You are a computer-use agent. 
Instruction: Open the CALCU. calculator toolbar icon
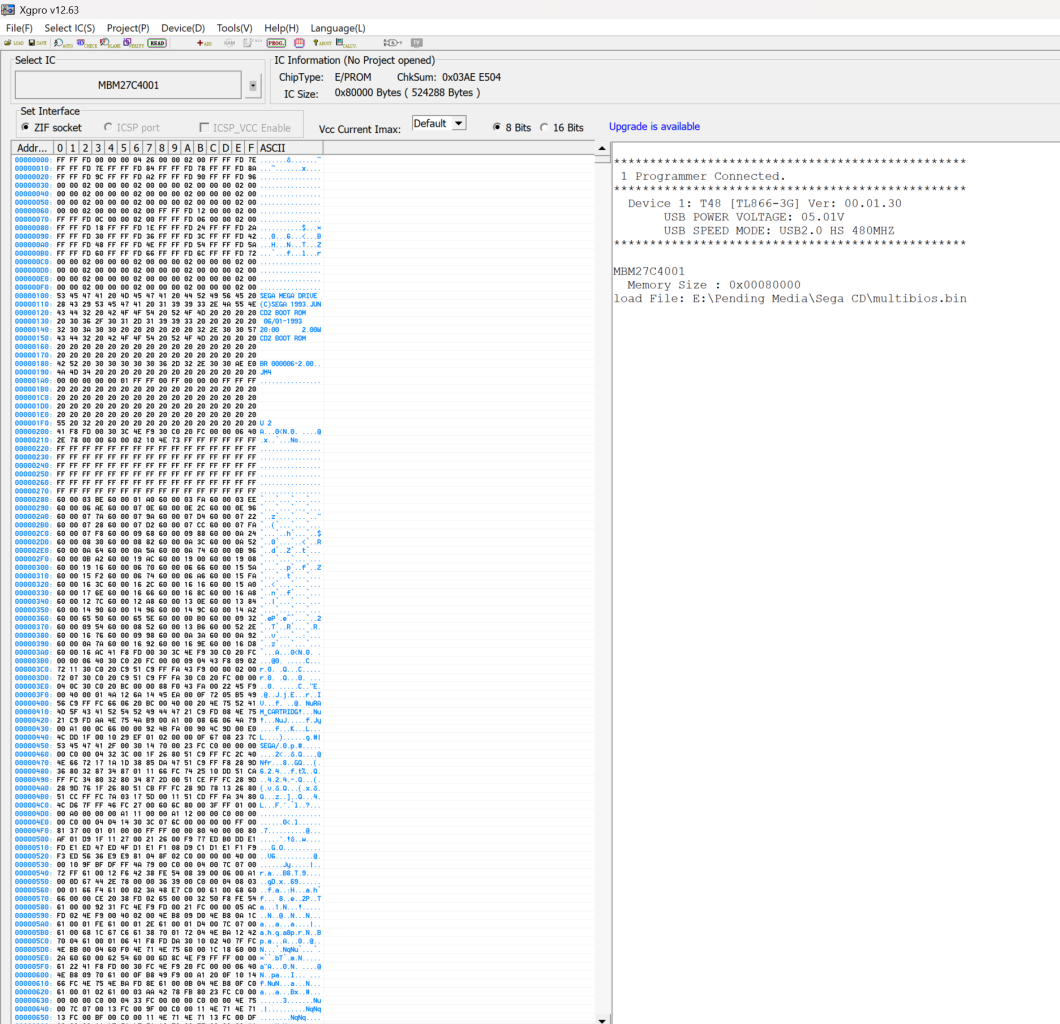(x=346, y=43)
